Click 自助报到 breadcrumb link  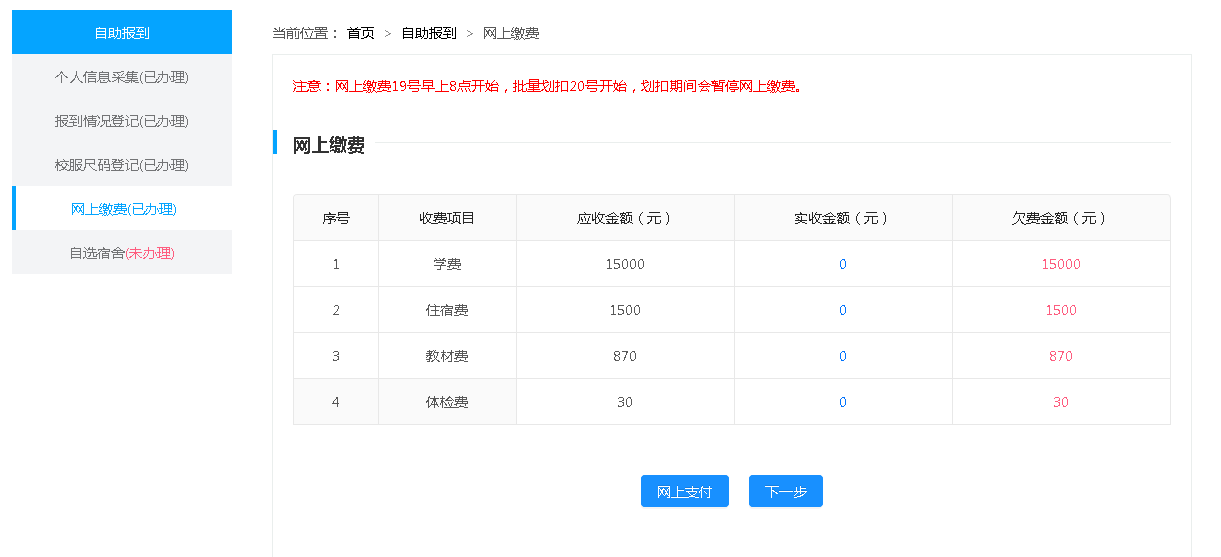[x=428, y=33]
